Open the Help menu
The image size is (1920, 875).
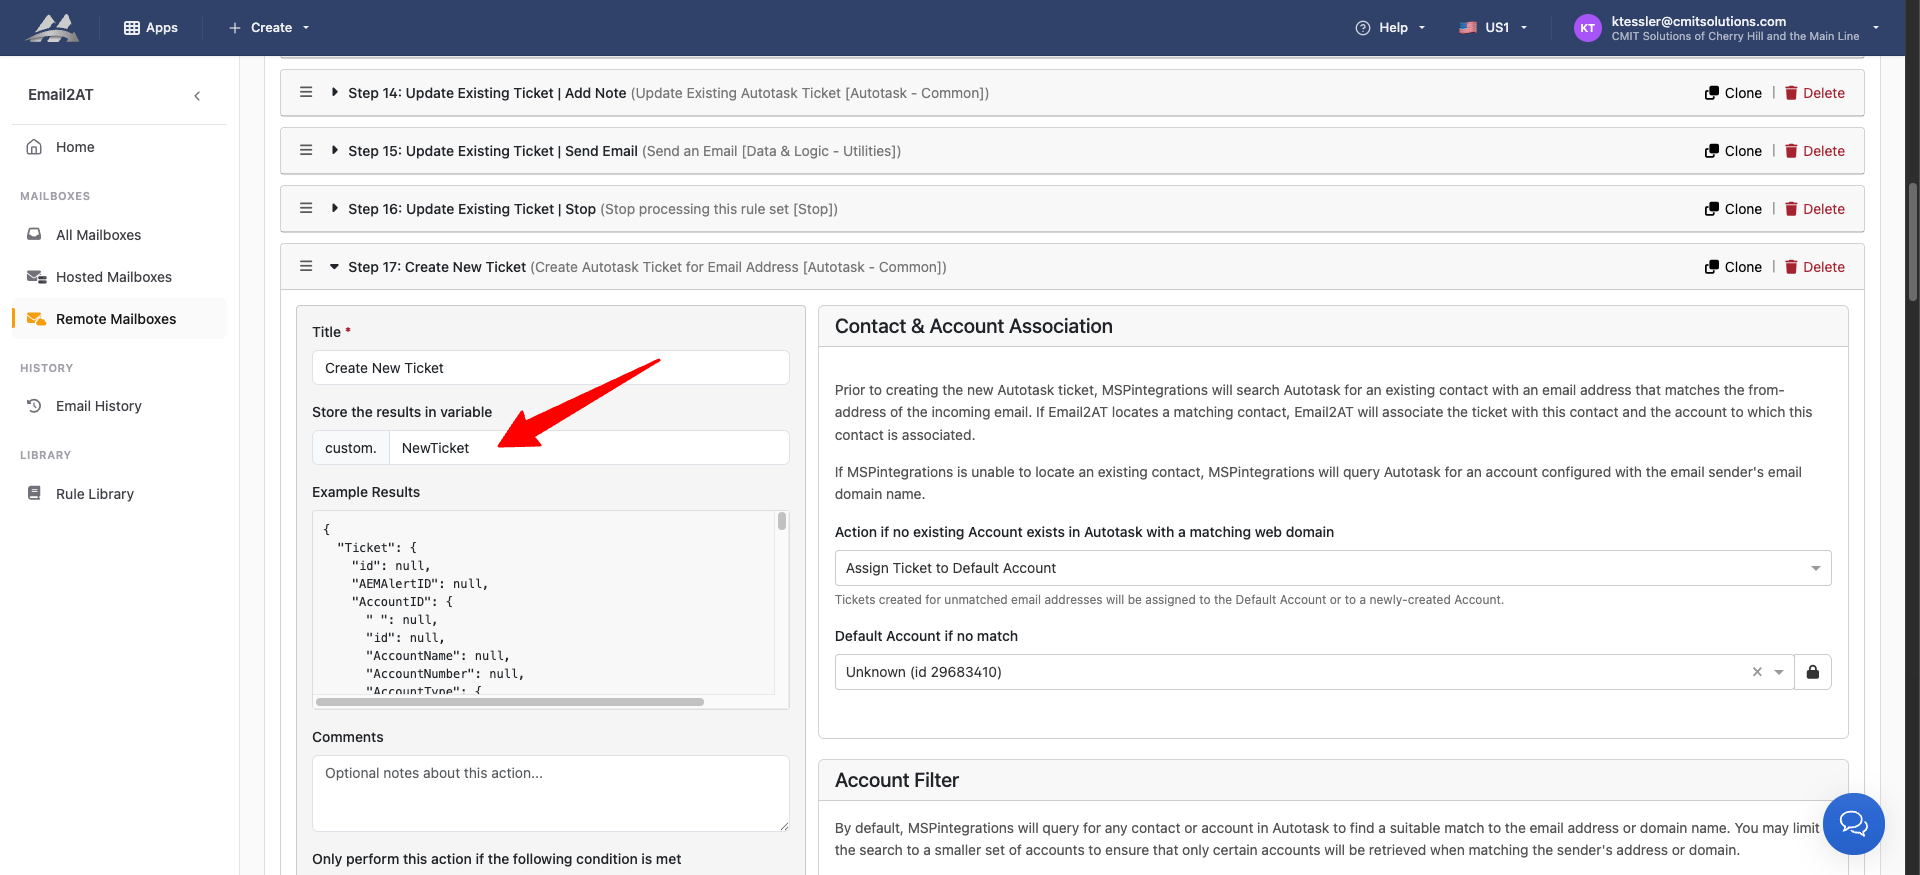click(1390, 28)
